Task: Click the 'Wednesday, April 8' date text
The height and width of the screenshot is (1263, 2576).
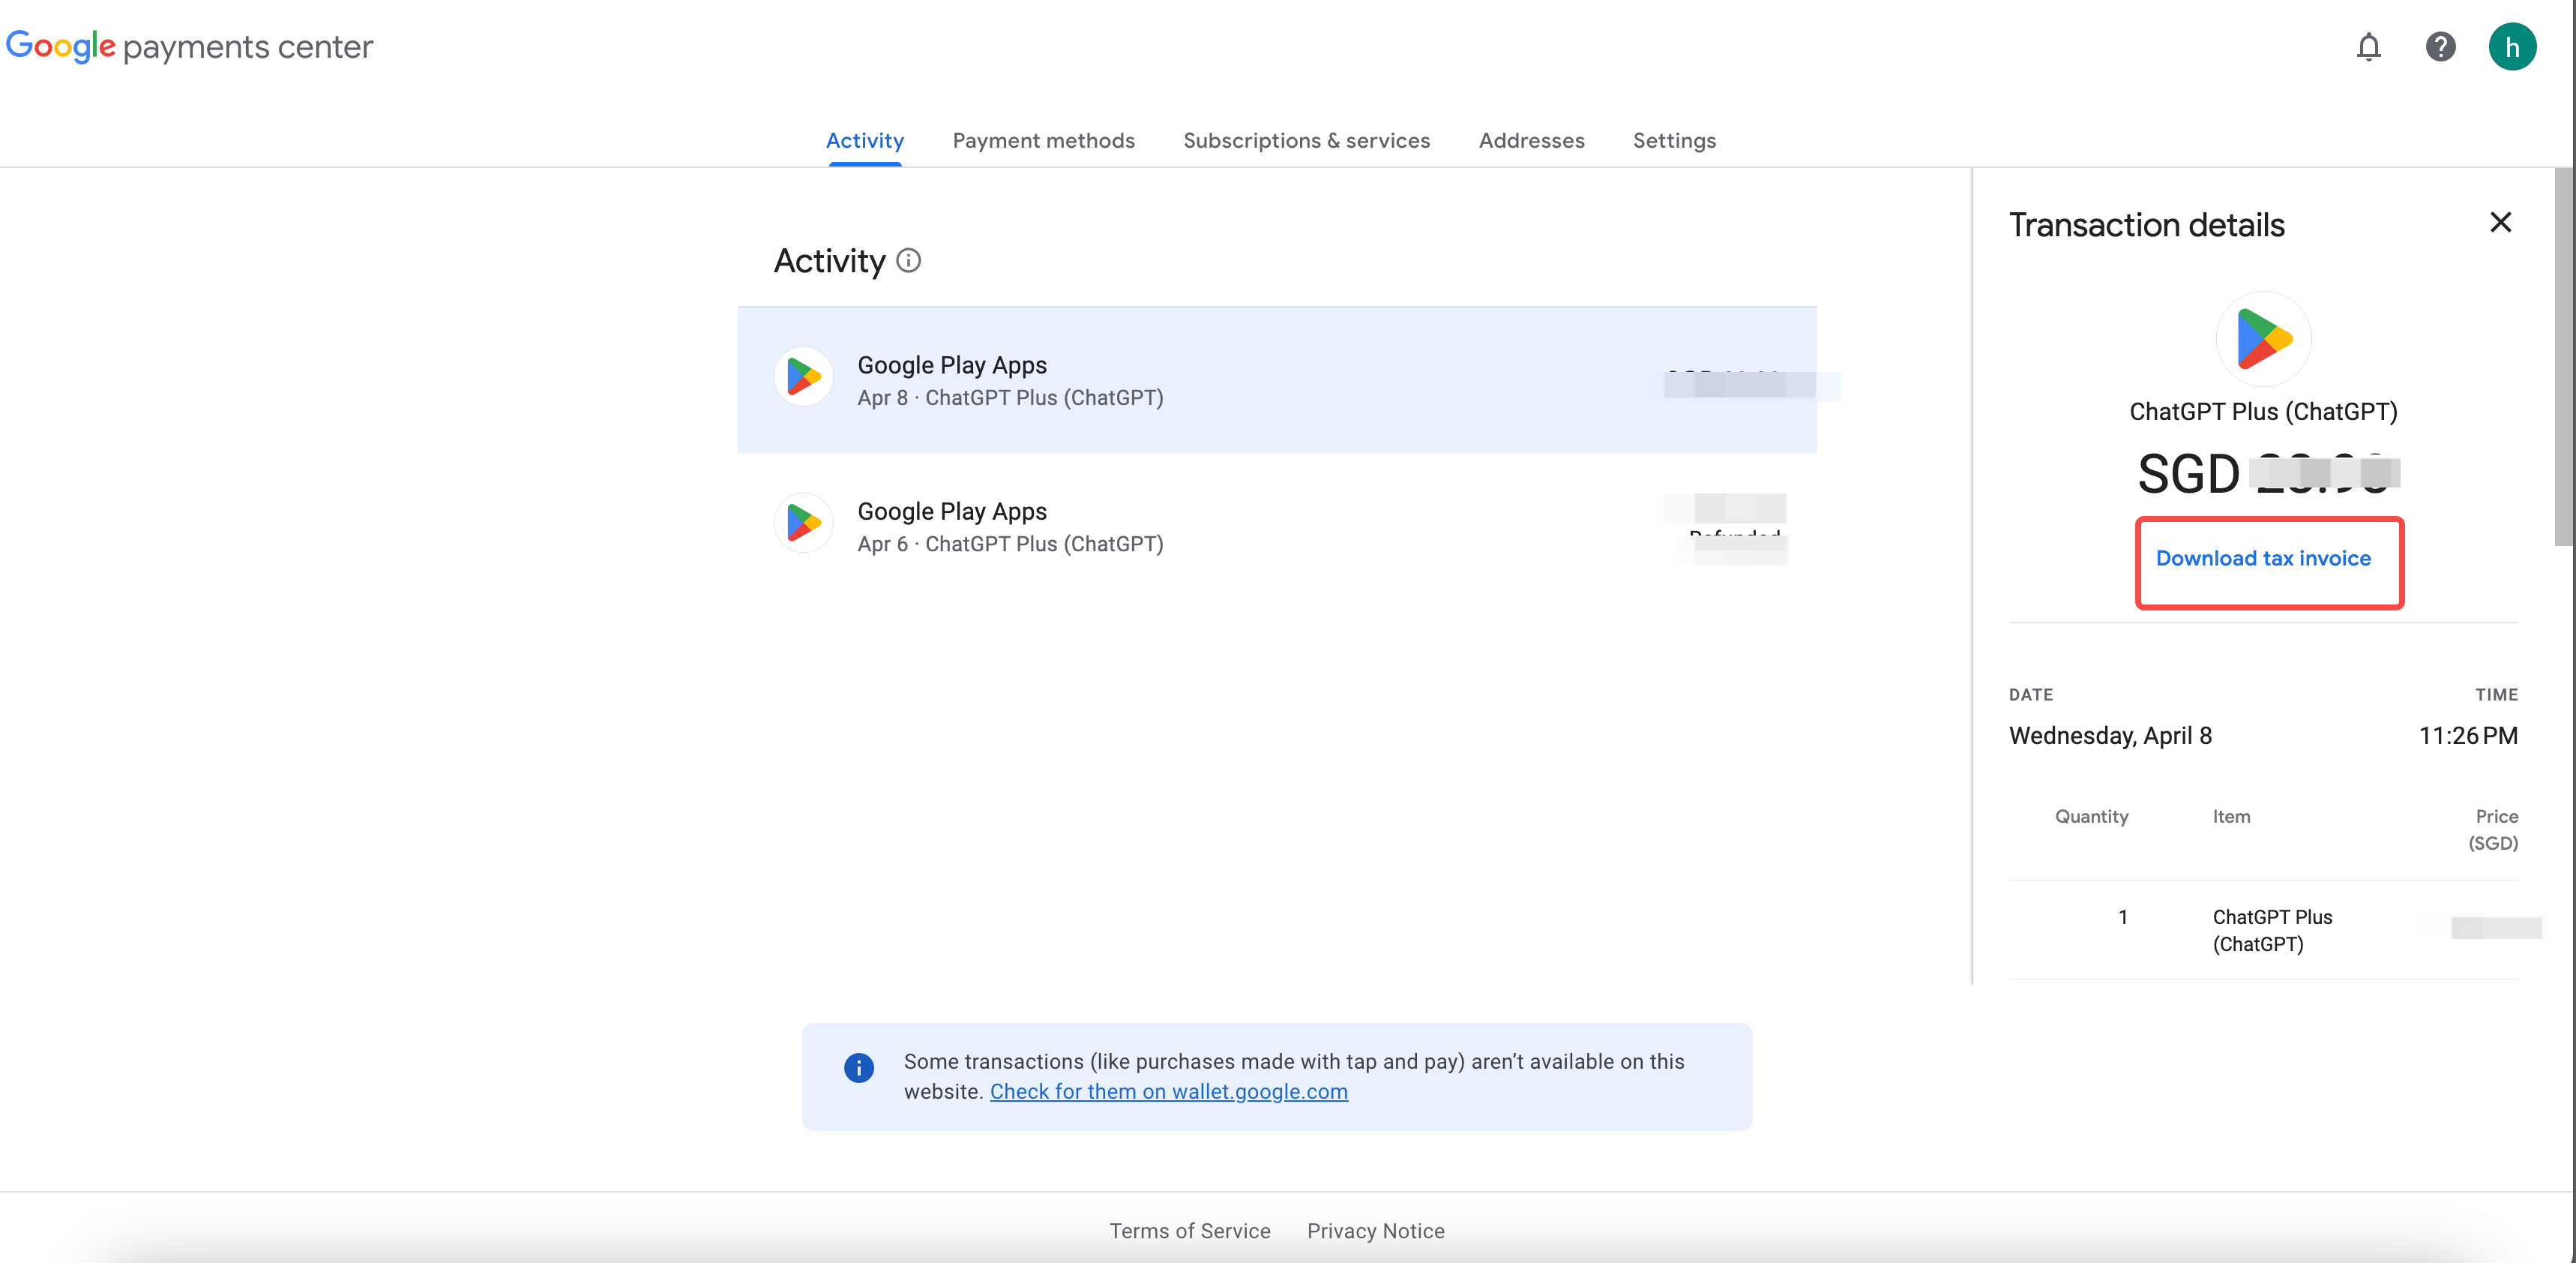Action: point(2110,736)
